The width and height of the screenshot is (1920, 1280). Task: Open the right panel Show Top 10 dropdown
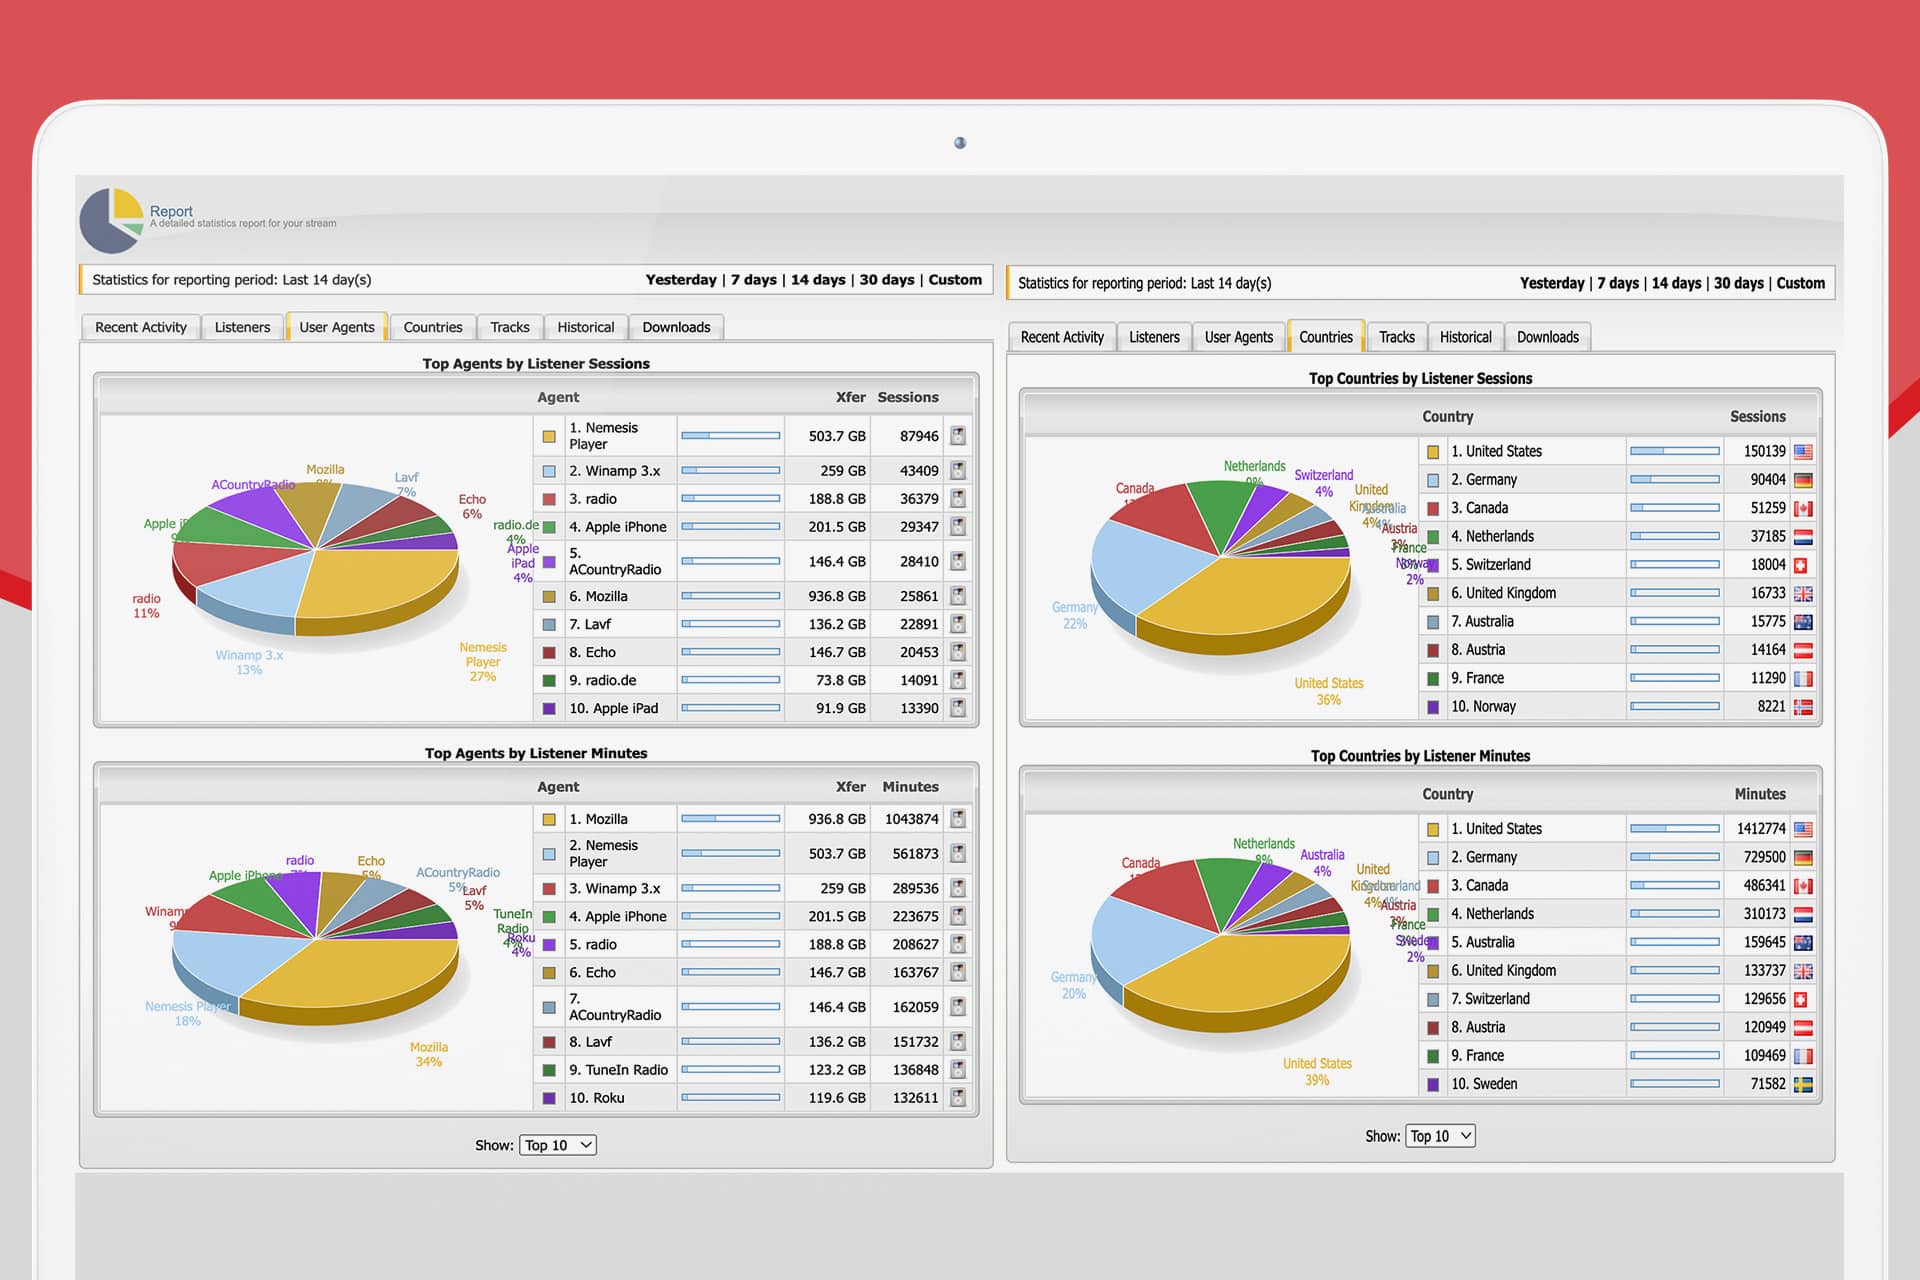click(x=1440, y=1136)
